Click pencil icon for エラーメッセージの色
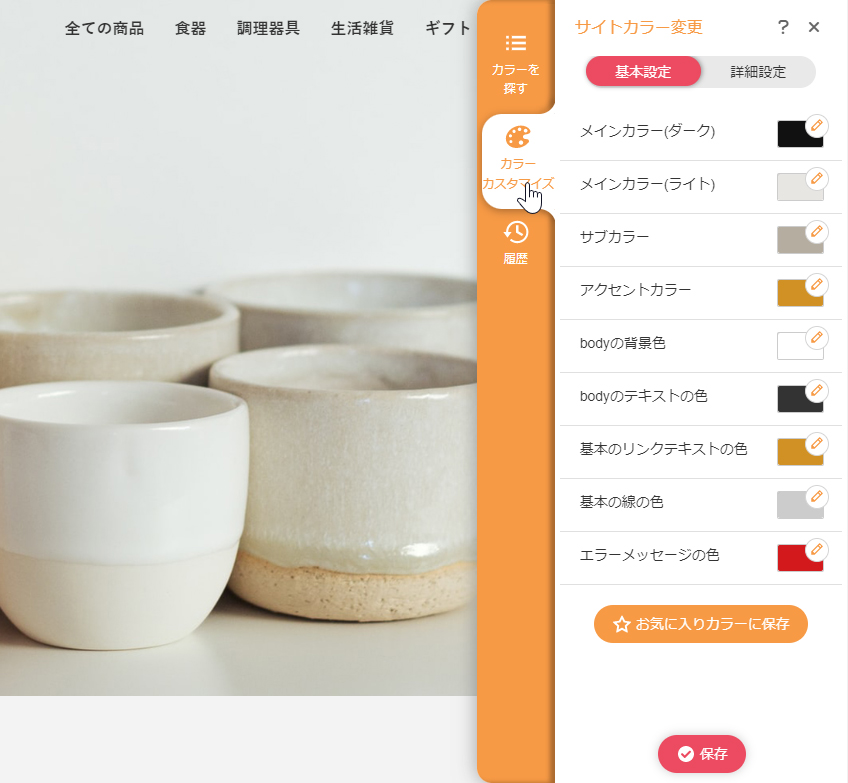The image size is (848, 783). click(x=816, y=549)
